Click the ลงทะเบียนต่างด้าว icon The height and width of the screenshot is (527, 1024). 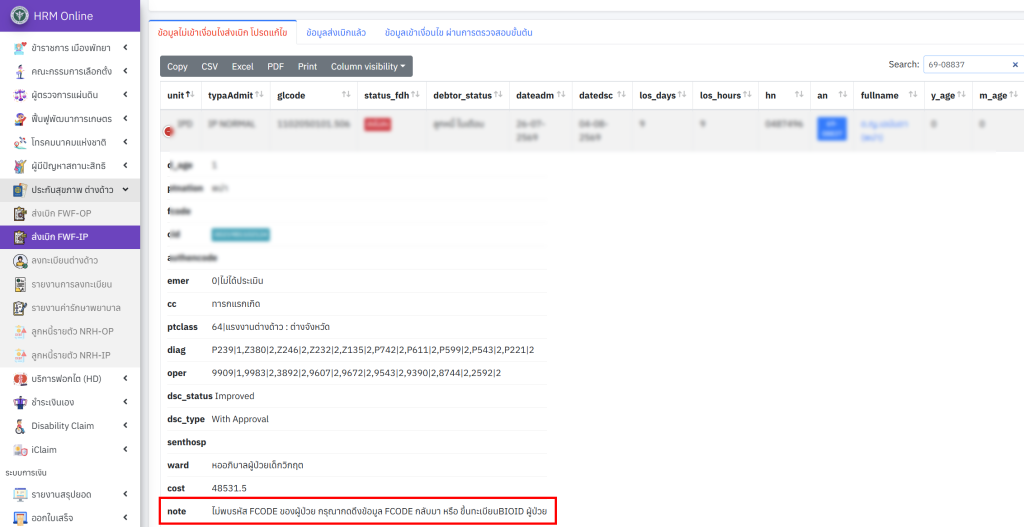20,261
